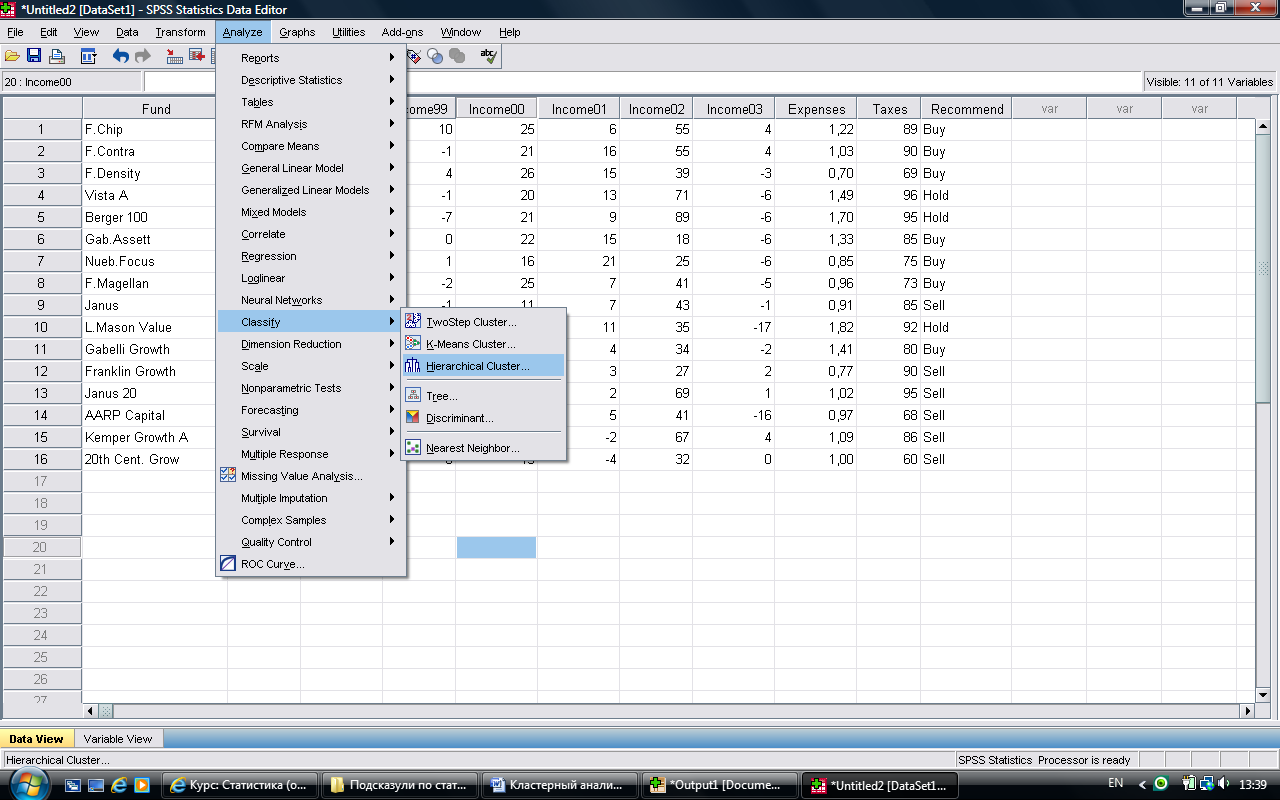Click Internet Explorer quick launch icon
Screen dimensions: 1280x800
click(x=120, y=785)
